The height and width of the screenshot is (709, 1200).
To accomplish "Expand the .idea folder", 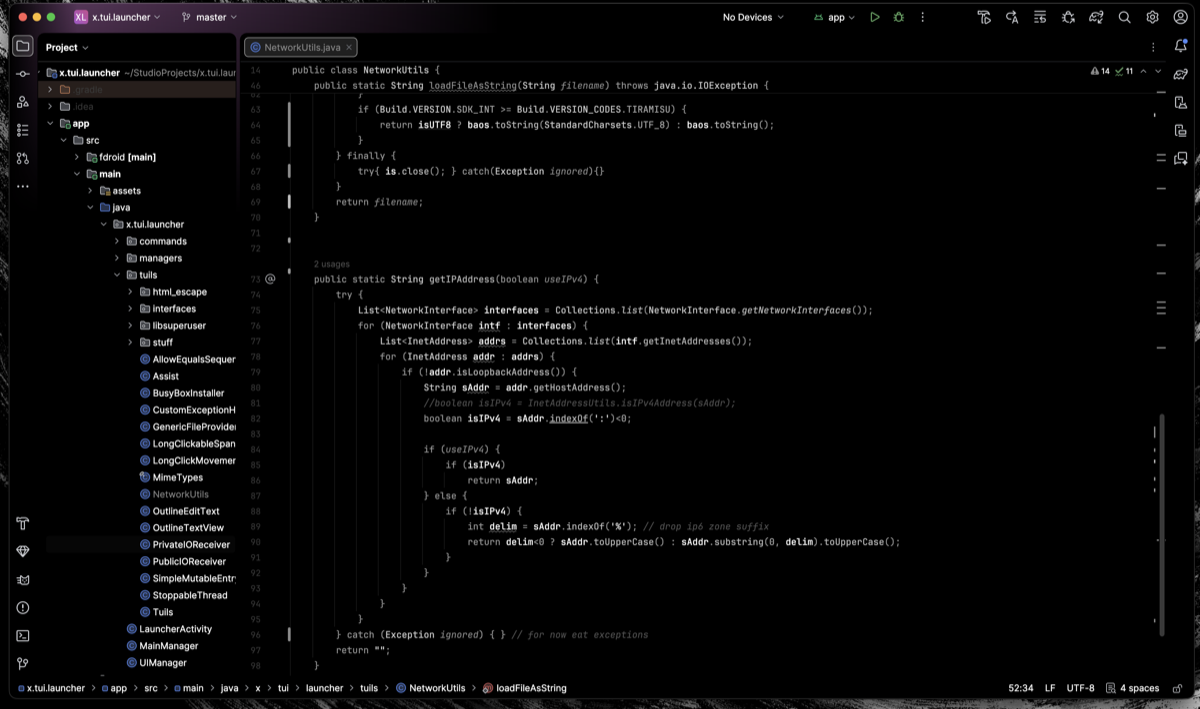I will 50,107.
